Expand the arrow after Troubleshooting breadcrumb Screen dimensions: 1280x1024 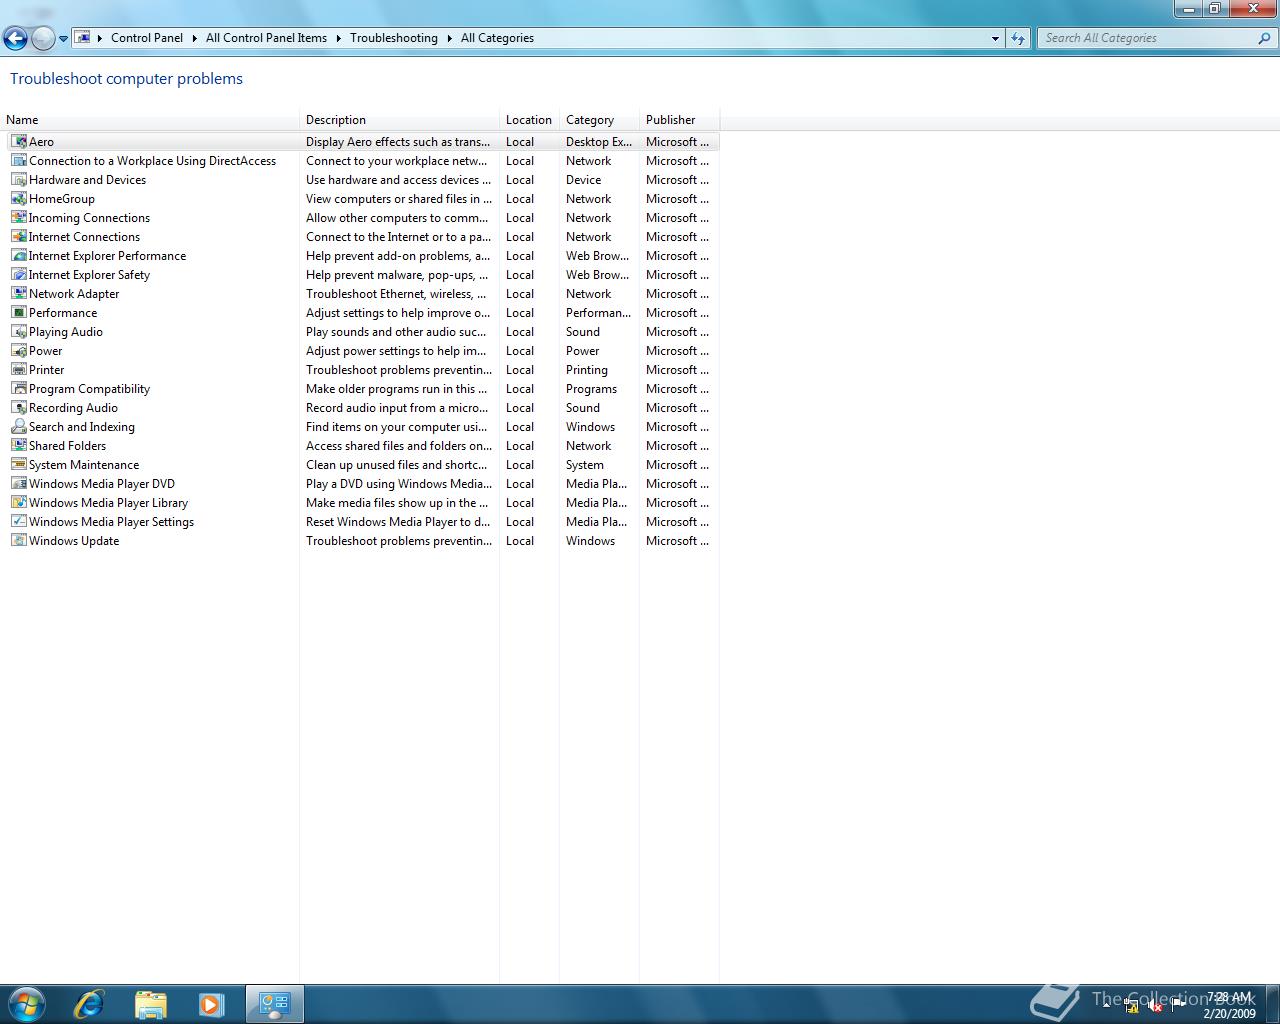(449, 38)
